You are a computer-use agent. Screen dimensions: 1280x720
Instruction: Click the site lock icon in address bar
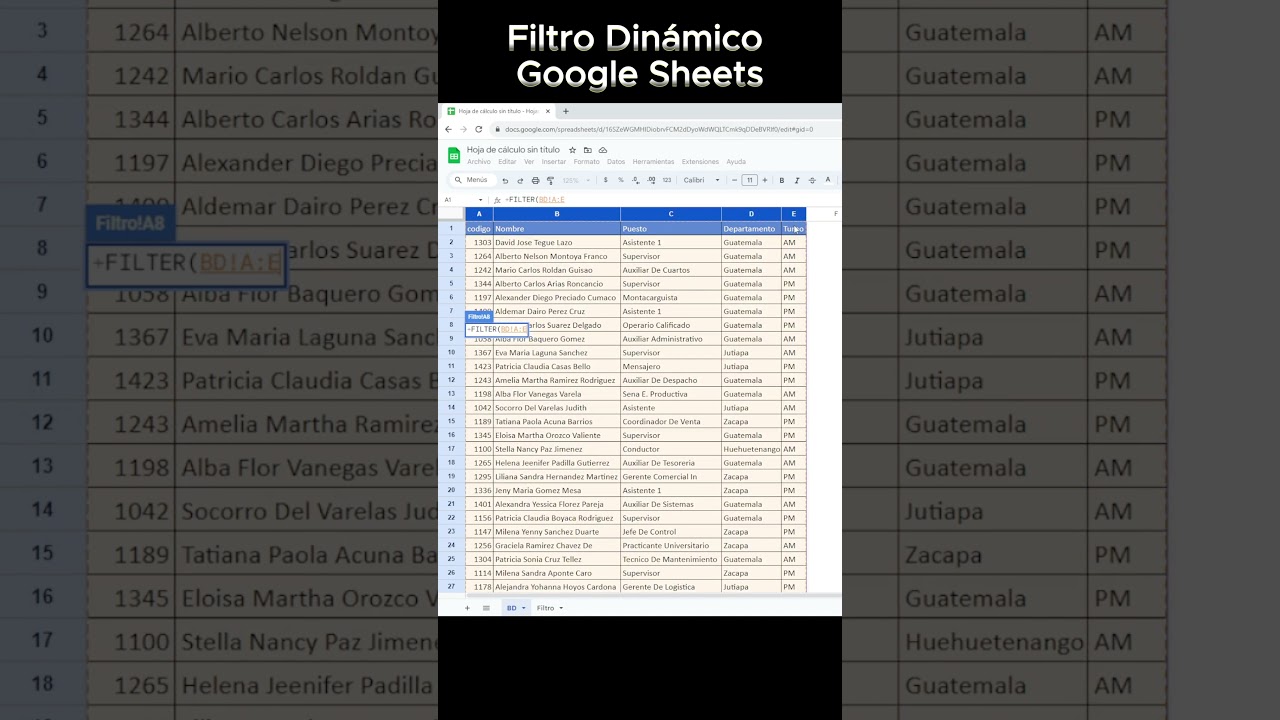[x=498, y=129]
